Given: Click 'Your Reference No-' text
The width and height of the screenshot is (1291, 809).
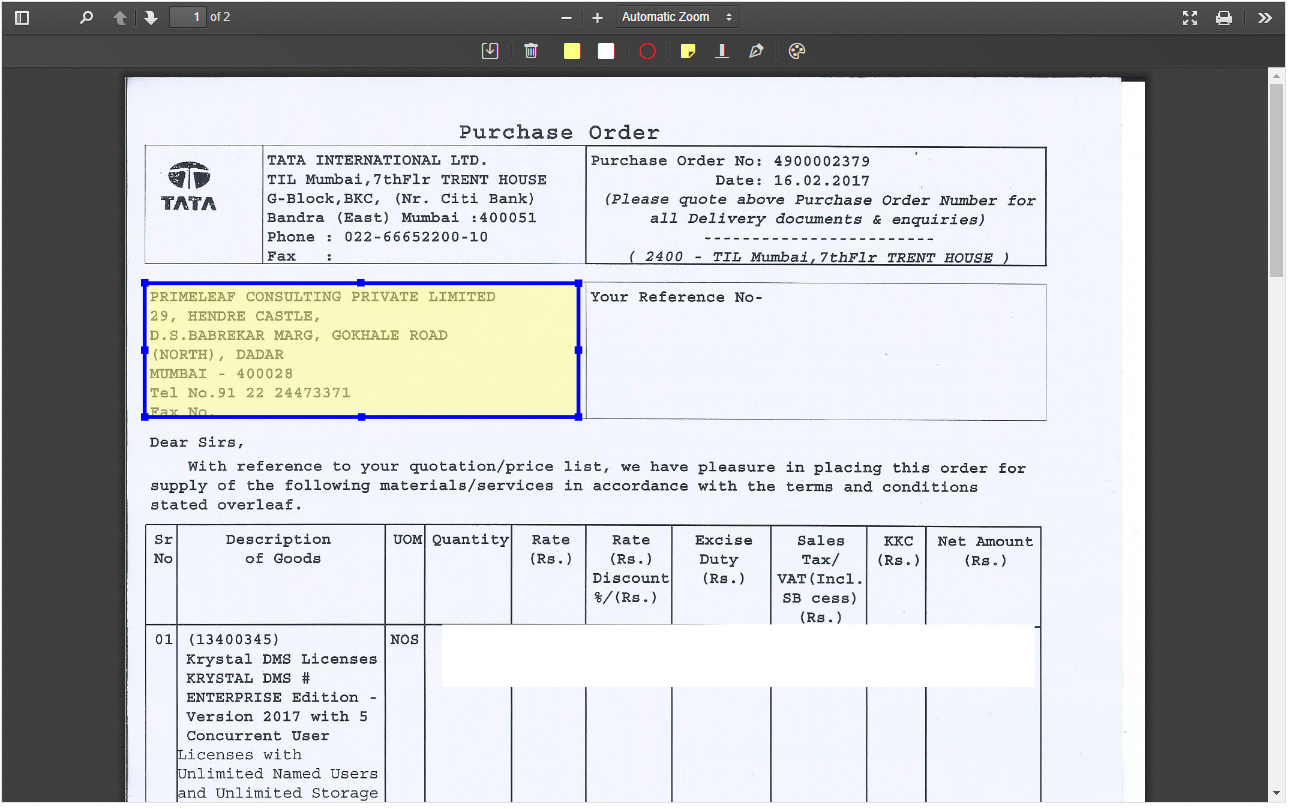Looking at the screenshot, I should [676, 297].
